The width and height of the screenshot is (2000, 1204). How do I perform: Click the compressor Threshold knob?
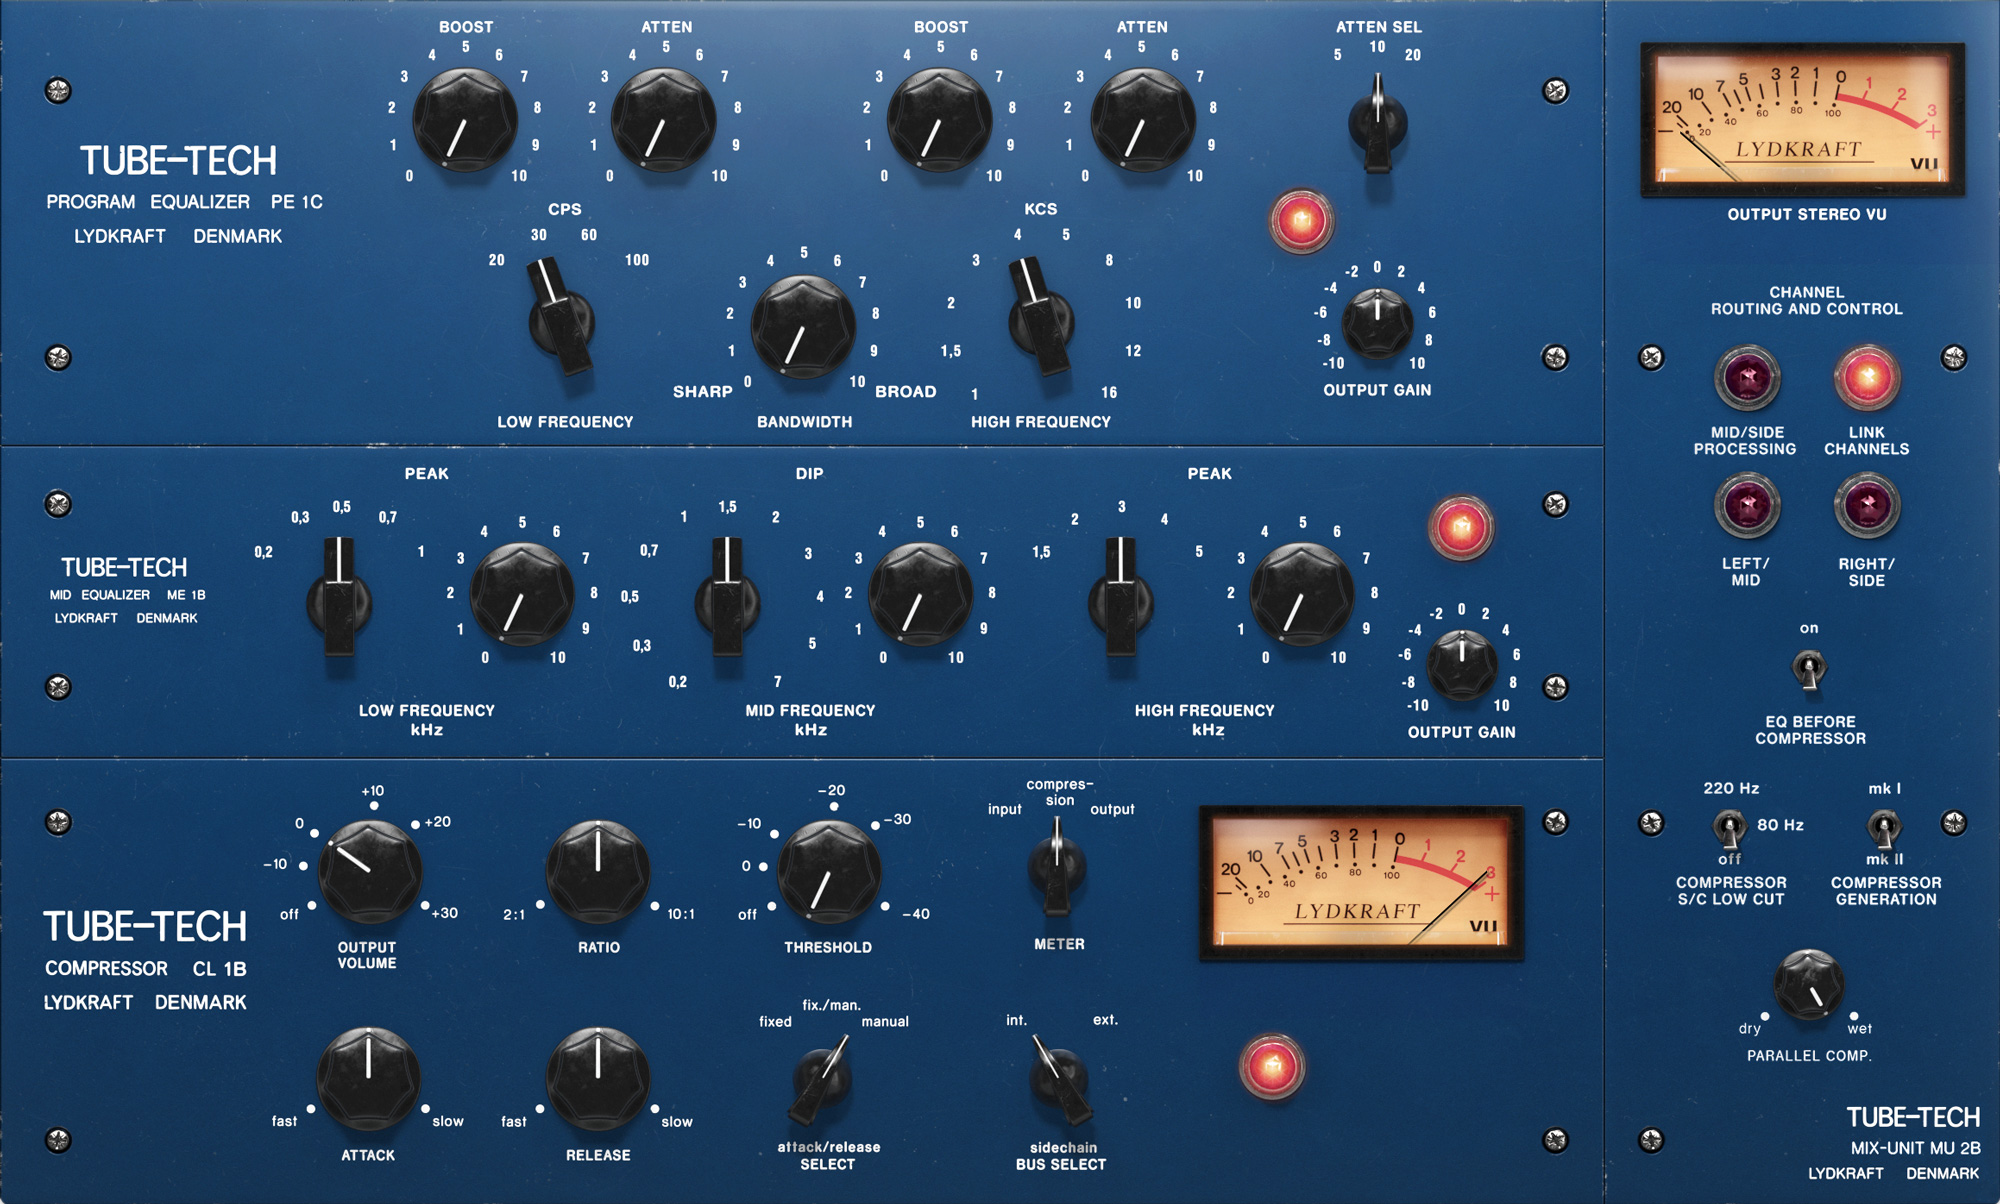tap(828, 872)
